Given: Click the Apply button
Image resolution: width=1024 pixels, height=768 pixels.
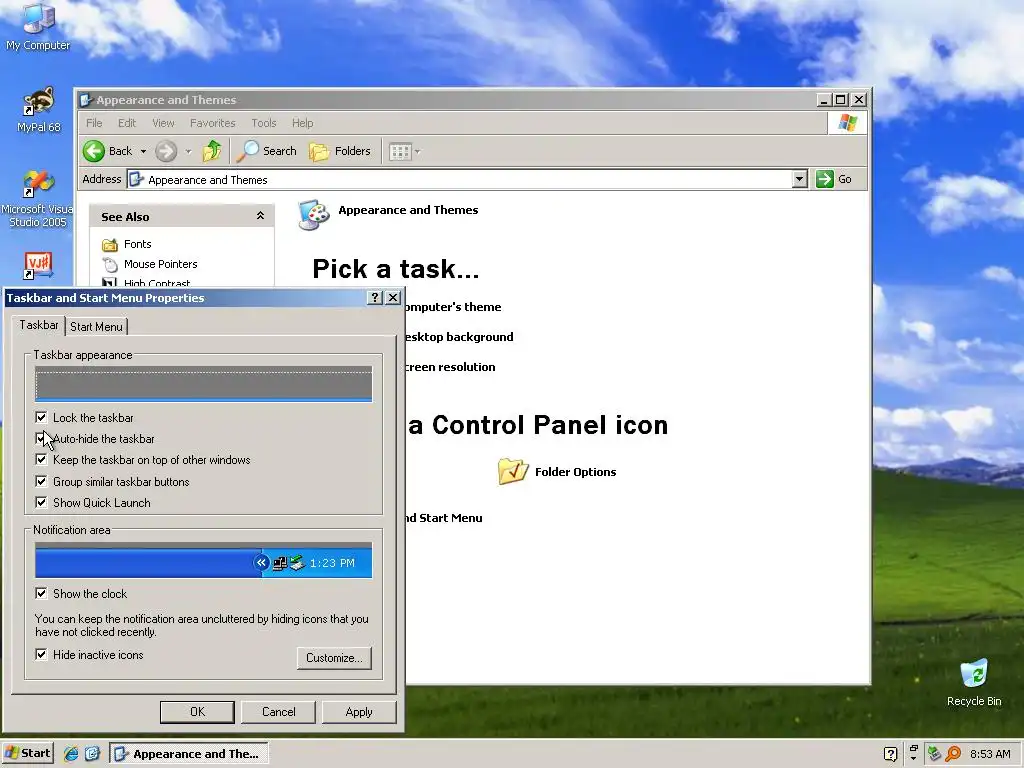Looking at the screenshot, I should tap(359, 712).
